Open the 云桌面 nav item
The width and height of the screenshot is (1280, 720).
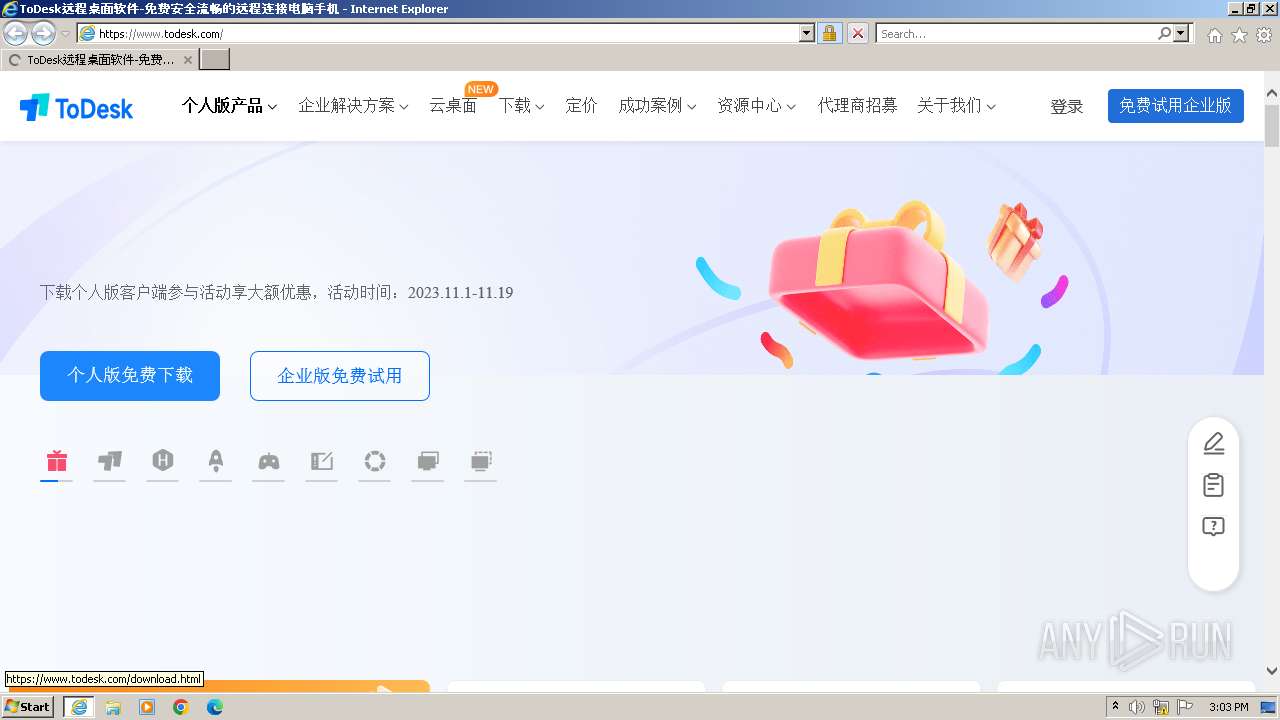pyautogui.click(x=453, y=106)
